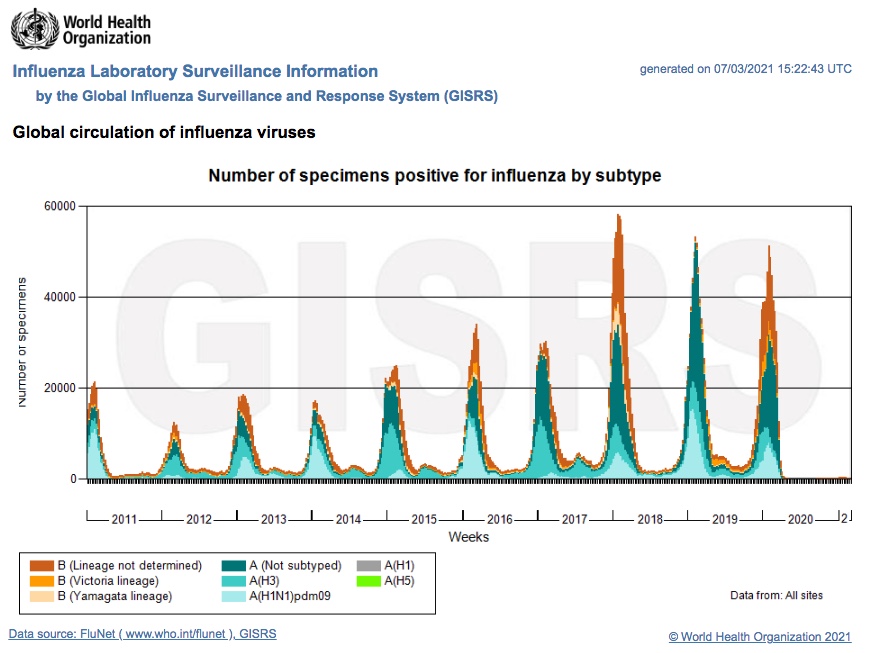The width and height of the screenshot is (883, 653).
Task: Click the Influenza Laboratory Surveillance Information heading
Action: point(195,72)
